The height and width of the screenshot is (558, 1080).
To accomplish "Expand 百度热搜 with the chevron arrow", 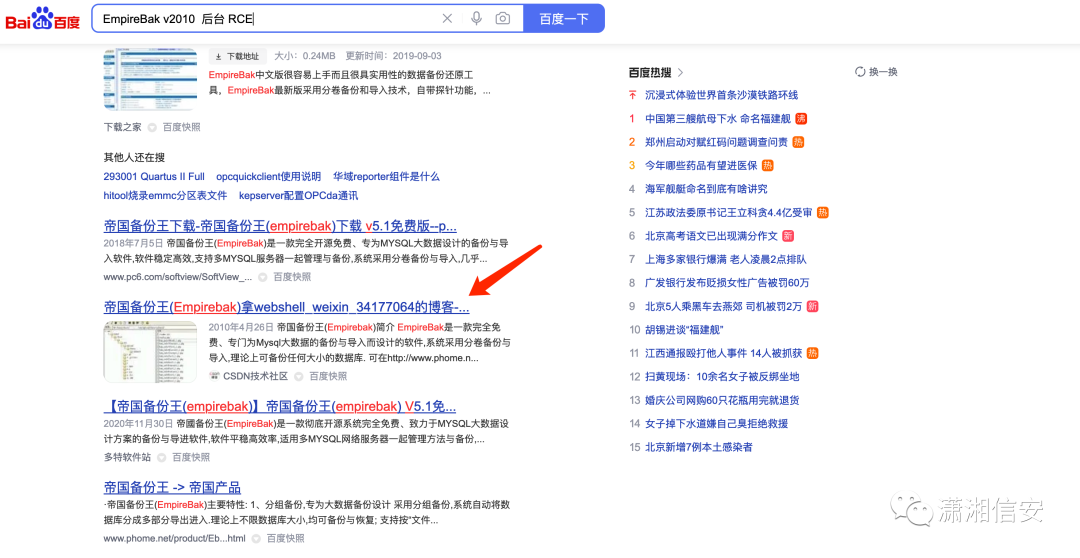I will pyautogui.click(x=681, y=72).
